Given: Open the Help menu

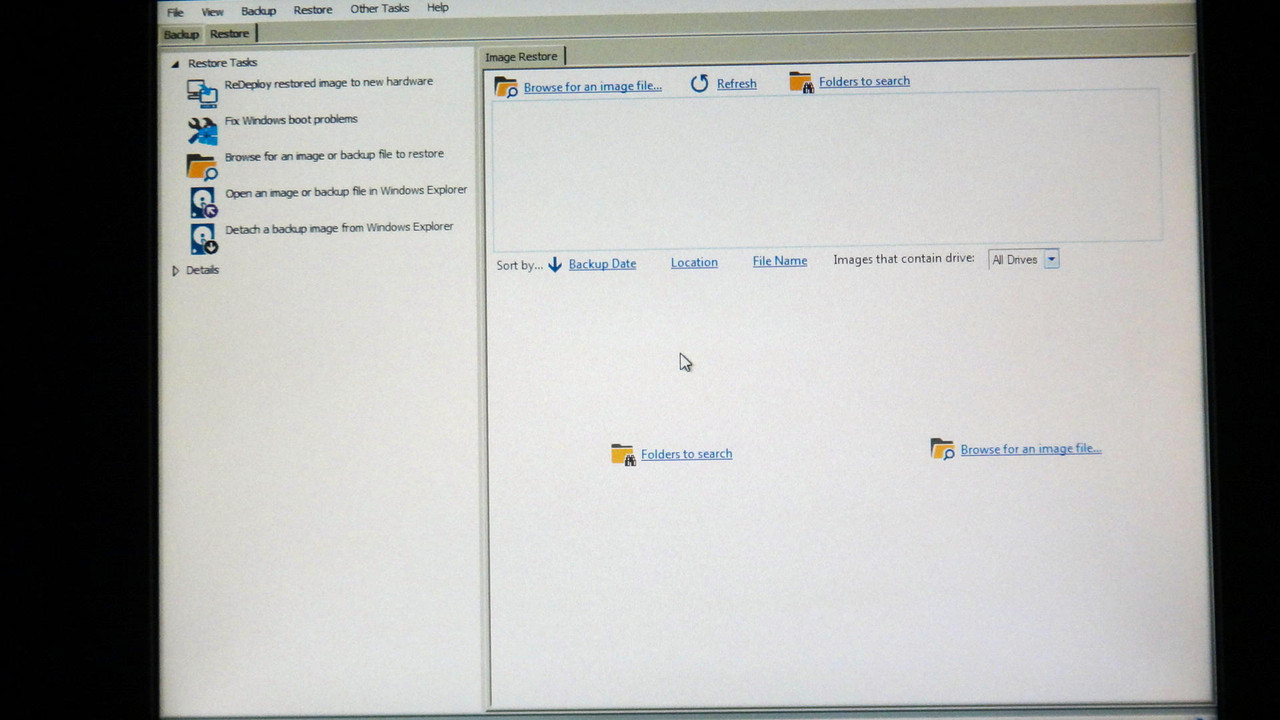Looking at the screenshot, I should [x=438, y=8].
